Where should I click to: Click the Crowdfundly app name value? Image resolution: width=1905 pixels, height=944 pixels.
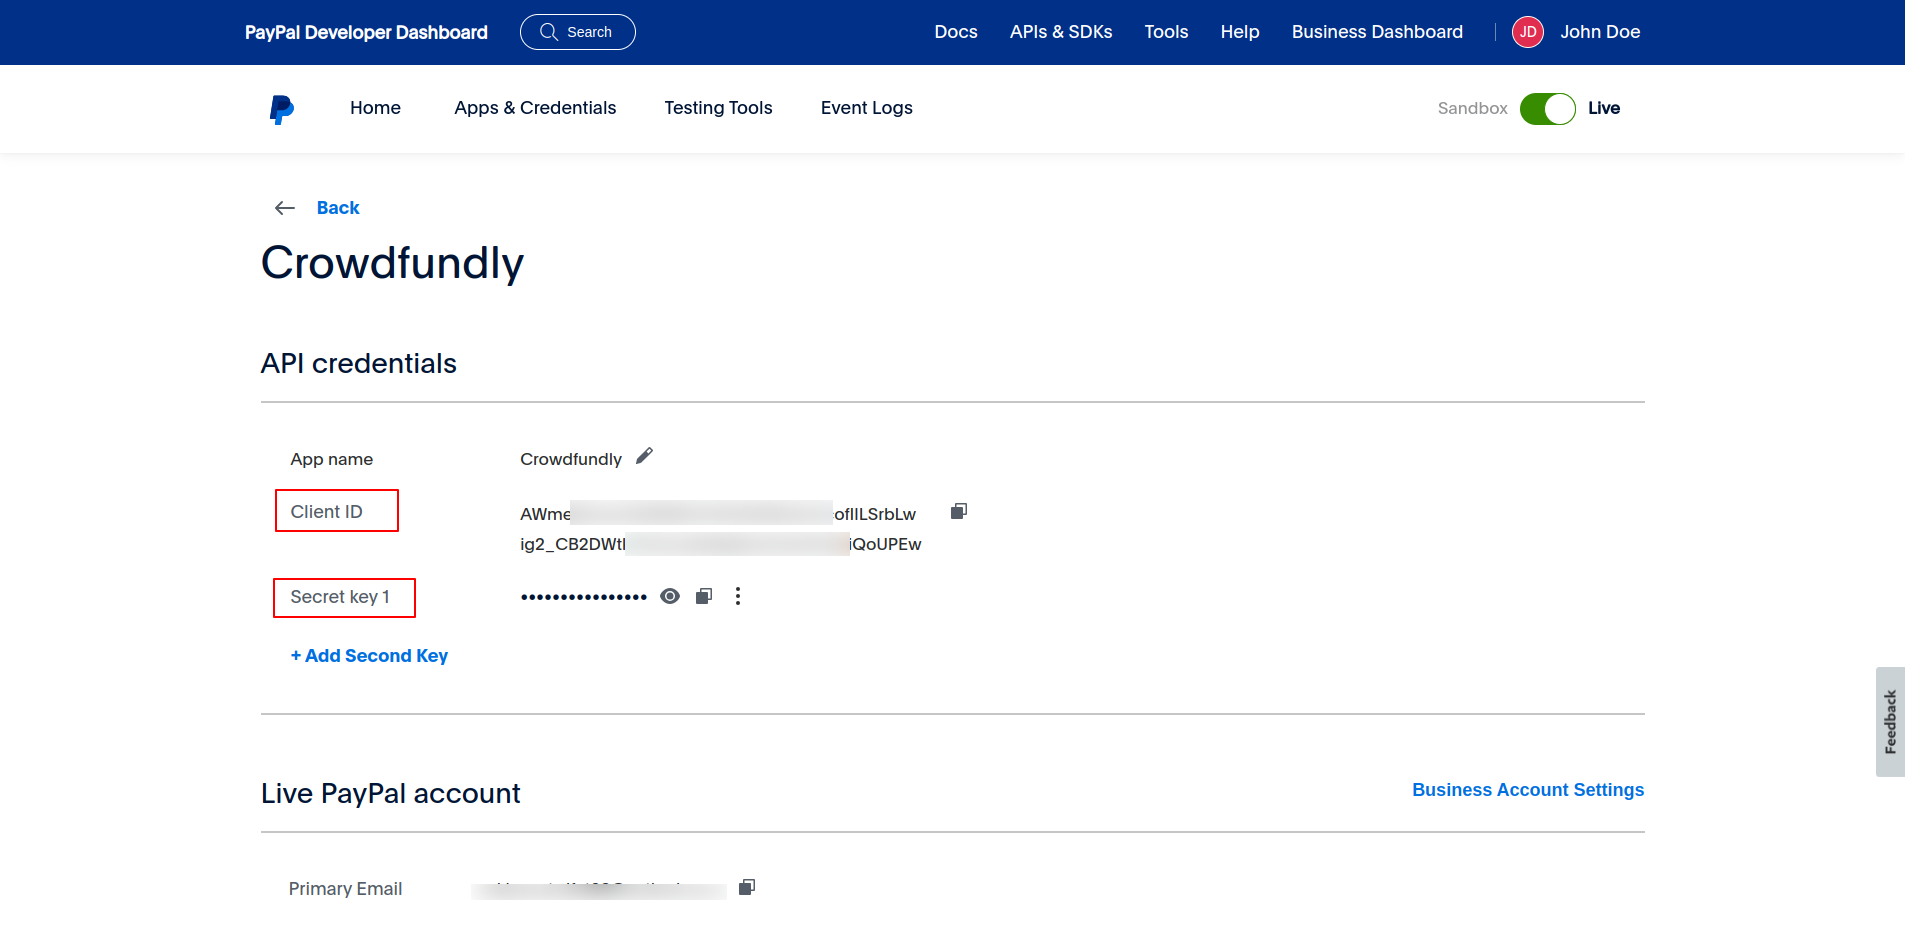click(x=571, y=459)
